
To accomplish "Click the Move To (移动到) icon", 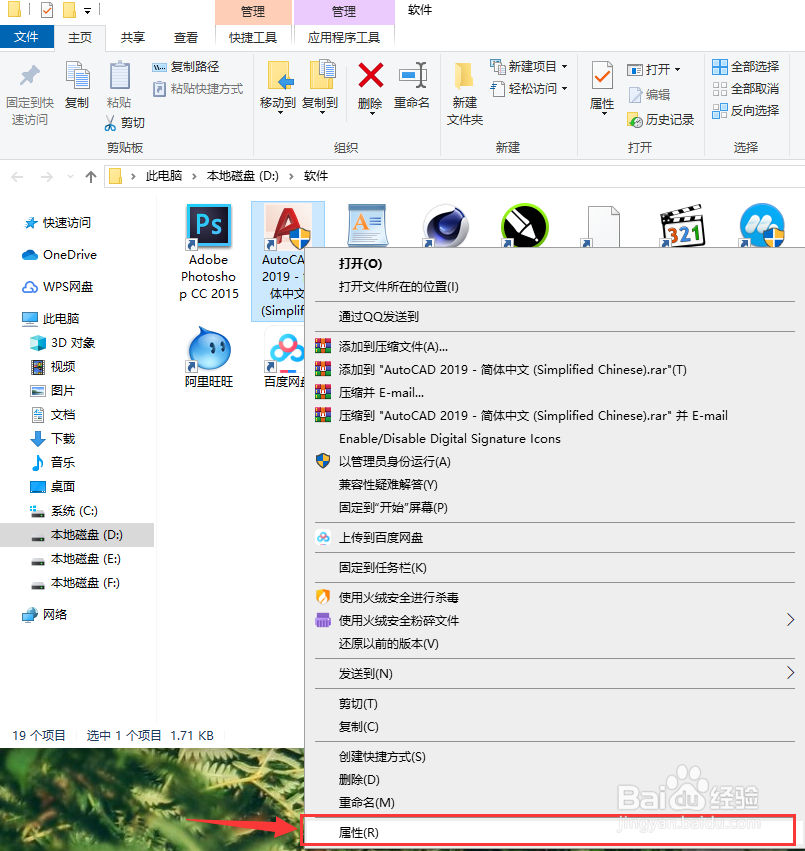I will coord(280,75).
